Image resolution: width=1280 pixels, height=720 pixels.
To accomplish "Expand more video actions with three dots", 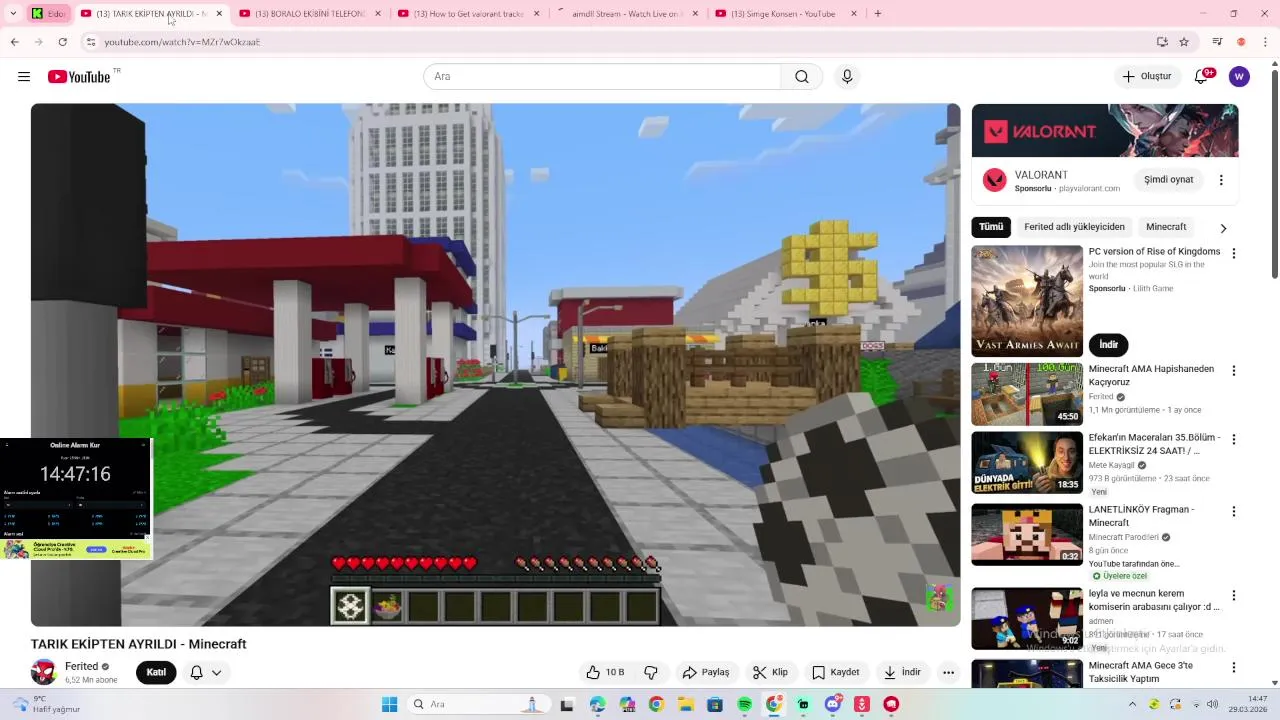I will (948, 672).
